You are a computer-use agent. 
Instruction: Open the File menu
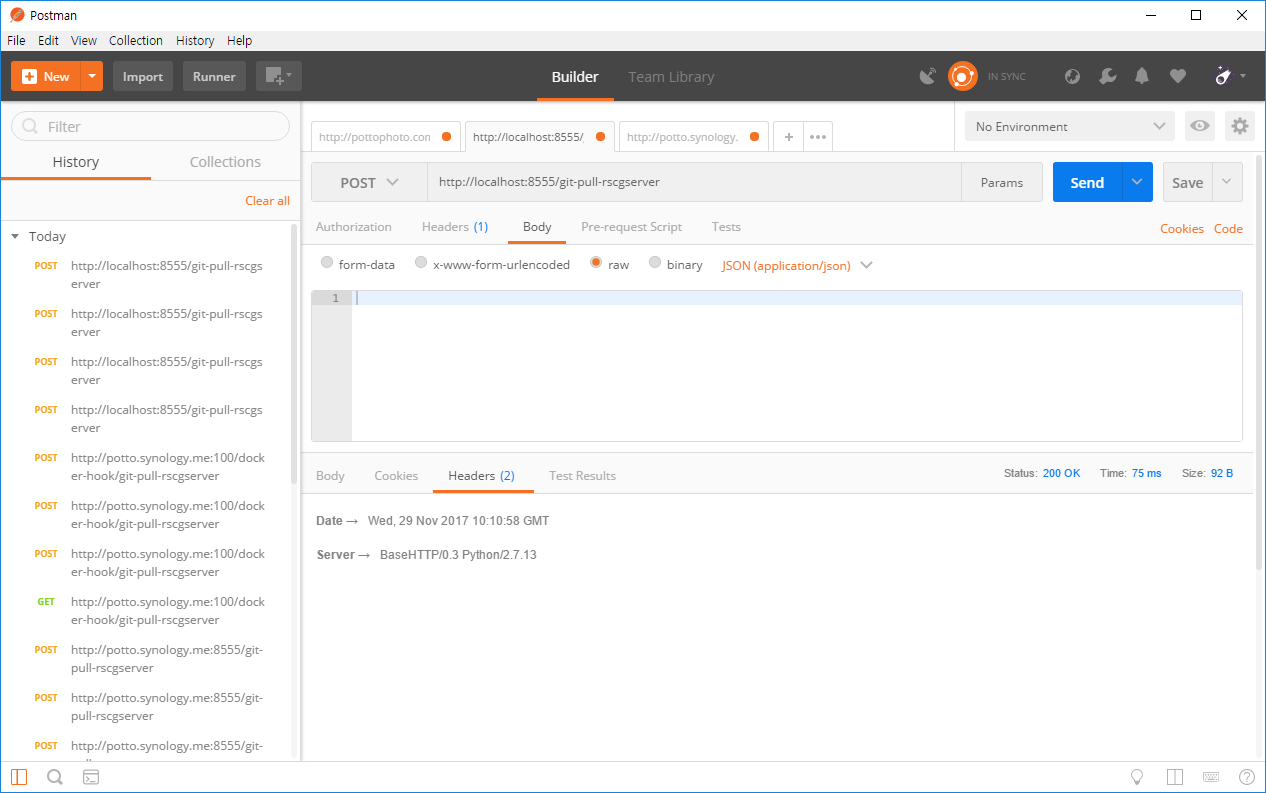[16, 40]
